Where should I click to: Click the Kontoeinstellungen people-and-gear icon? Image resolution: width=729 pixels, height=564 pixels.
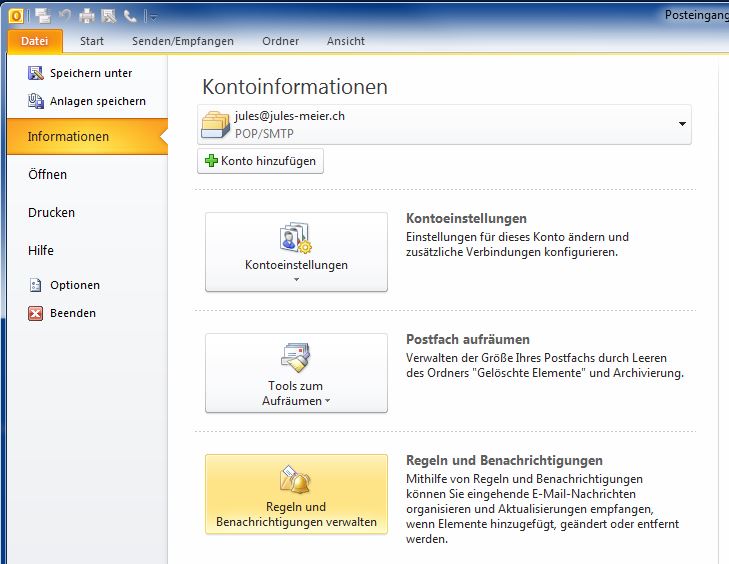(x=296, y=238)
